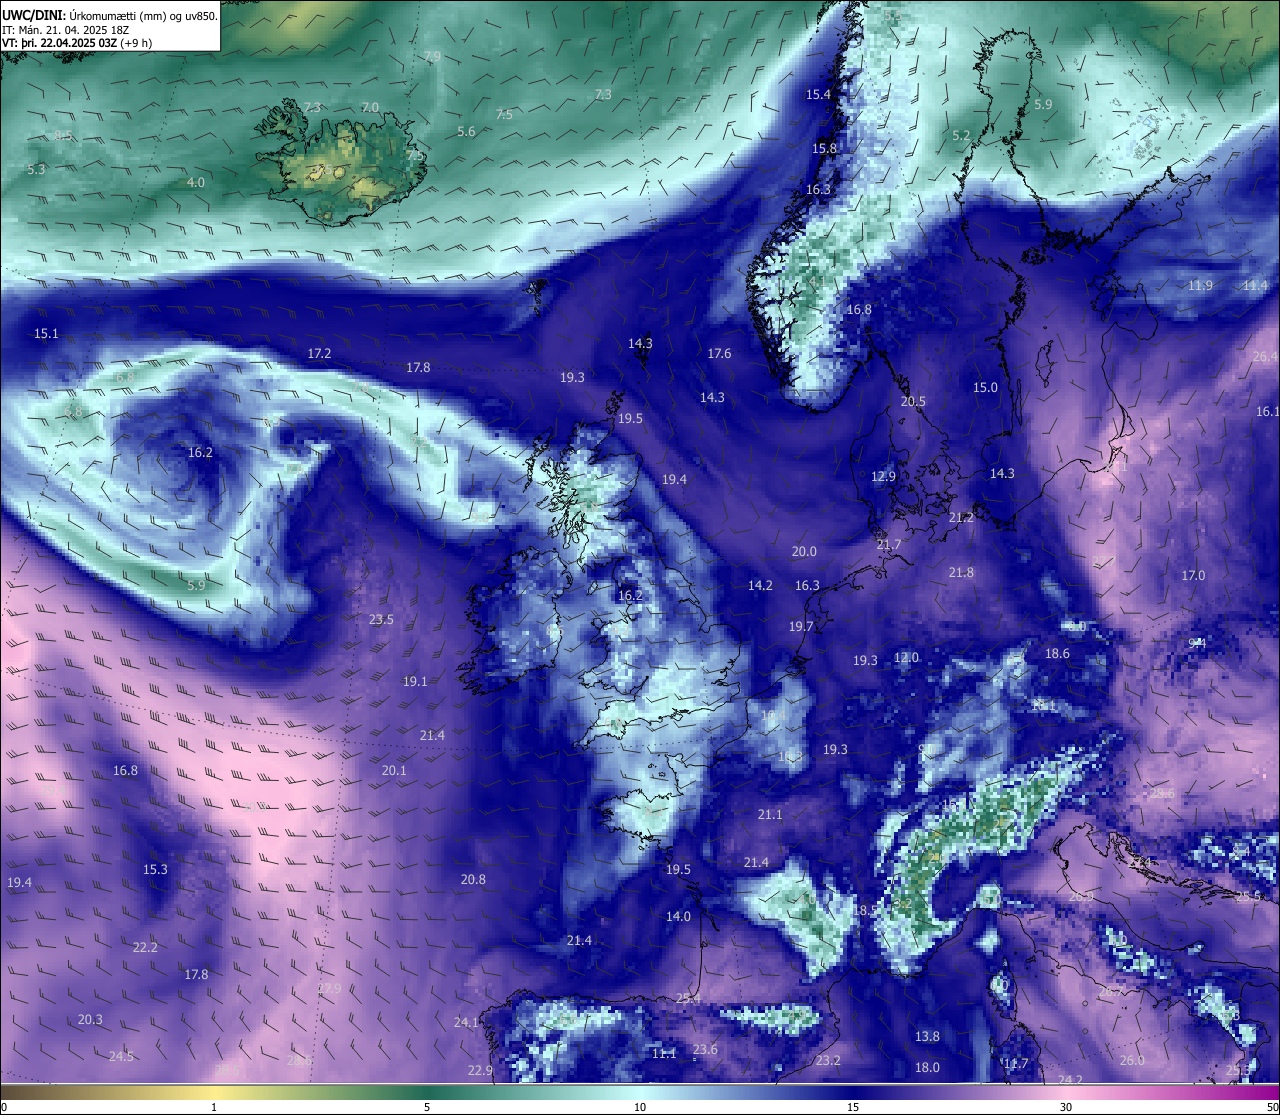The height and width of the screenshot is (1115, 1280).
Task: Click the 20.5 value near the Kattegat
Action: click(913, 402)
